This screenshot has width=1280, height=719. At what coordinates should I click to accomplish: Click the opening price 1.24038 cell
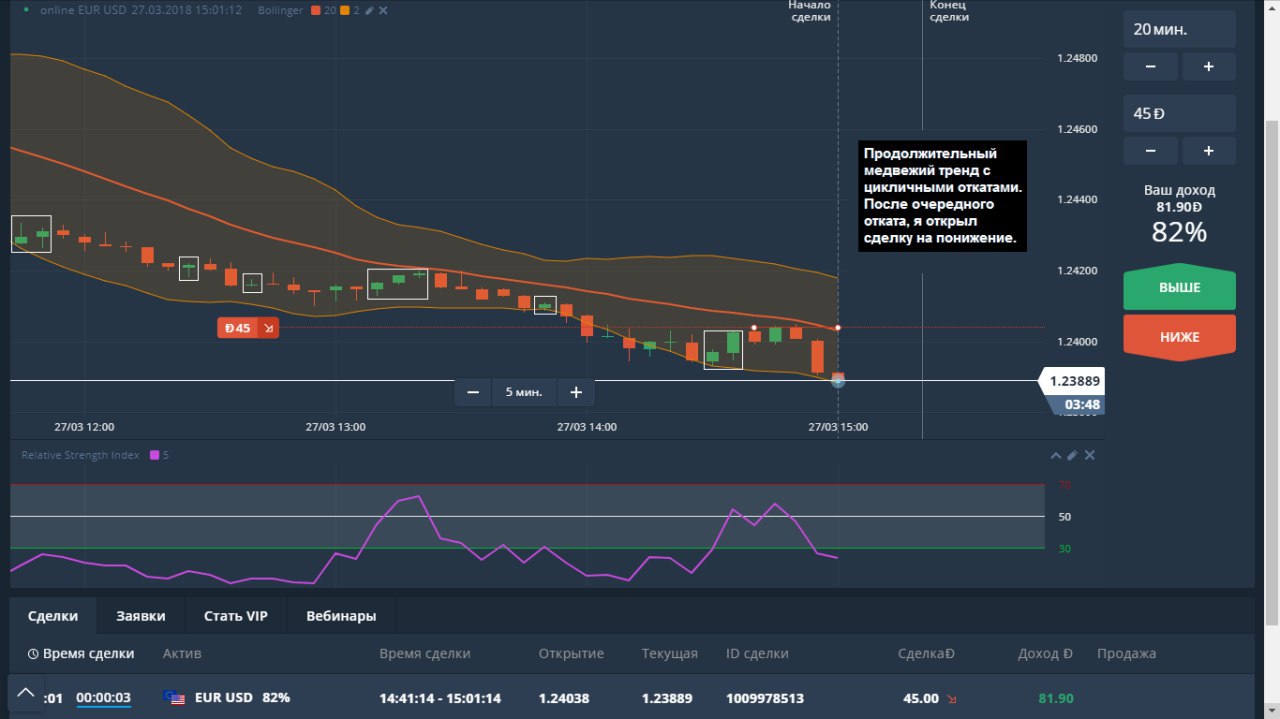coord(563,698)
